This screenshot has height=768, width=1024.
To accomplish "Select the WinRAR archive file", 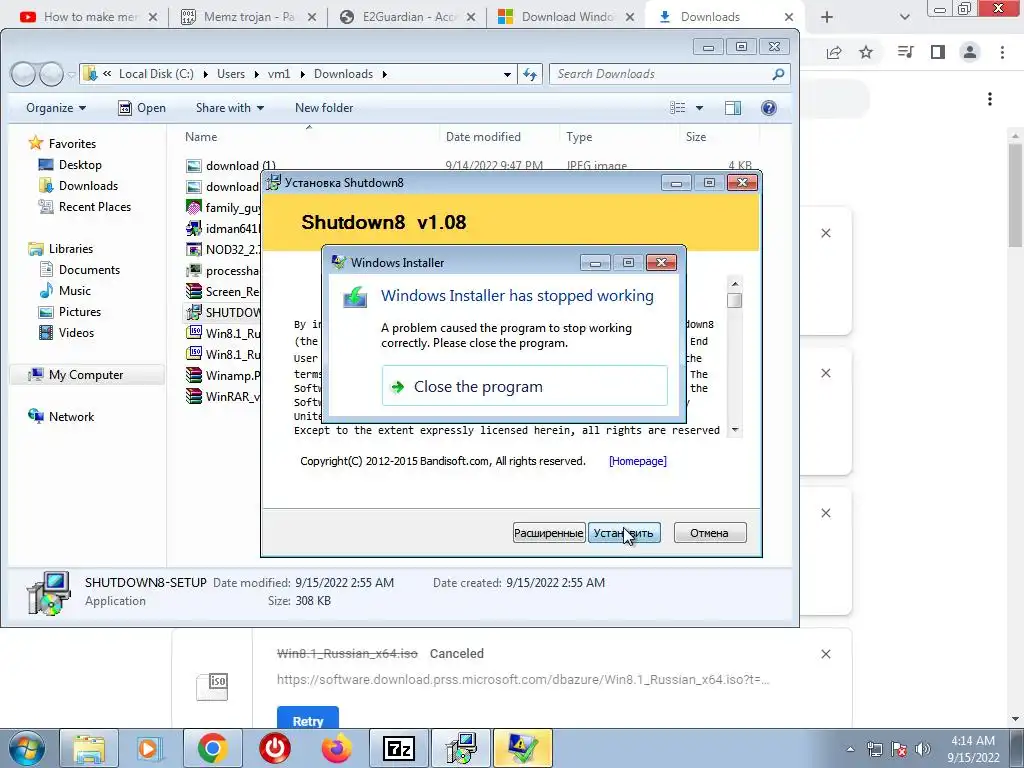I will point(223,396).
